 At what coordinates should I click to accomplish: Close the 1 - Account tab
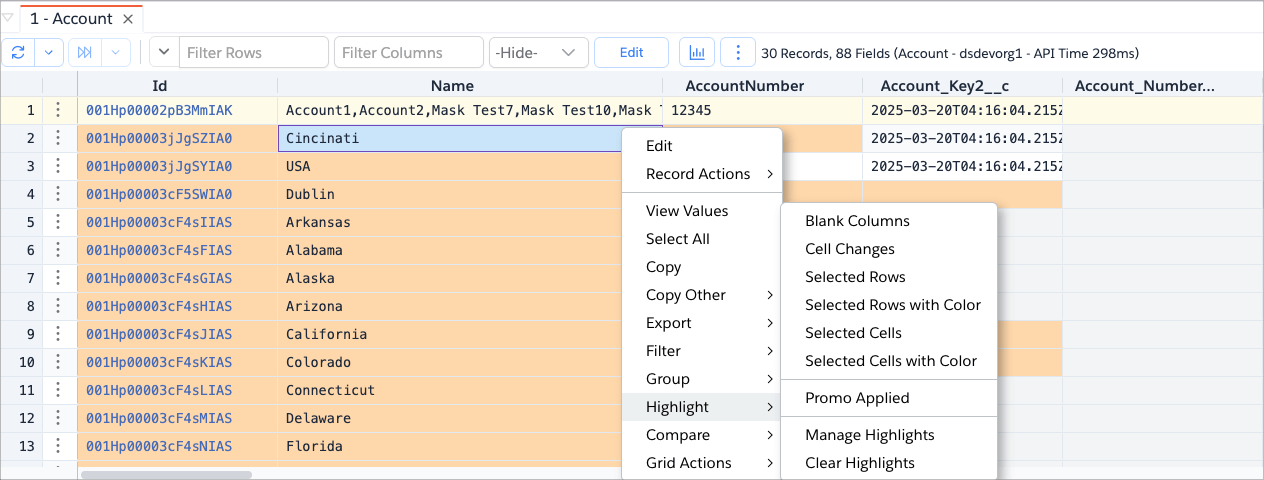(127, 19)
